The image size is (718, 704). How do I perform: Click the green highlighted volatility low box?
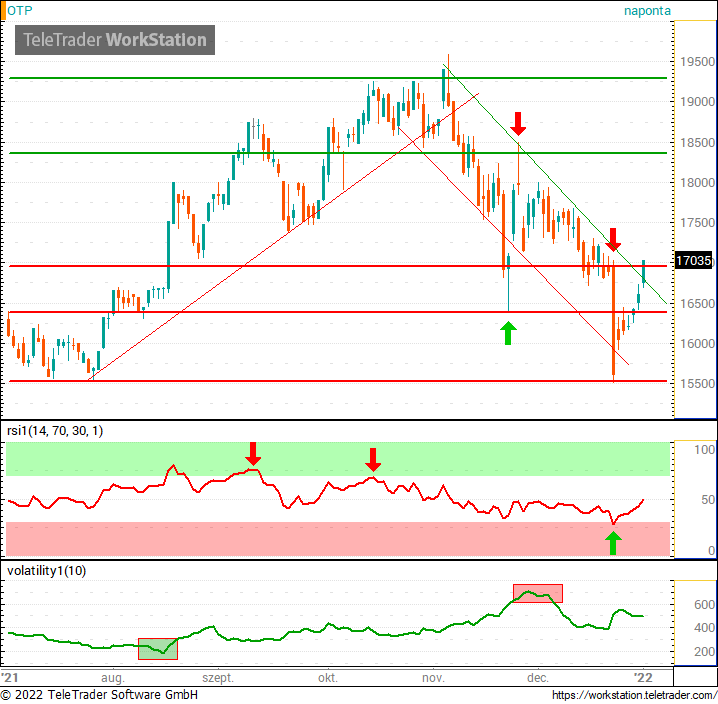(158, 649)
